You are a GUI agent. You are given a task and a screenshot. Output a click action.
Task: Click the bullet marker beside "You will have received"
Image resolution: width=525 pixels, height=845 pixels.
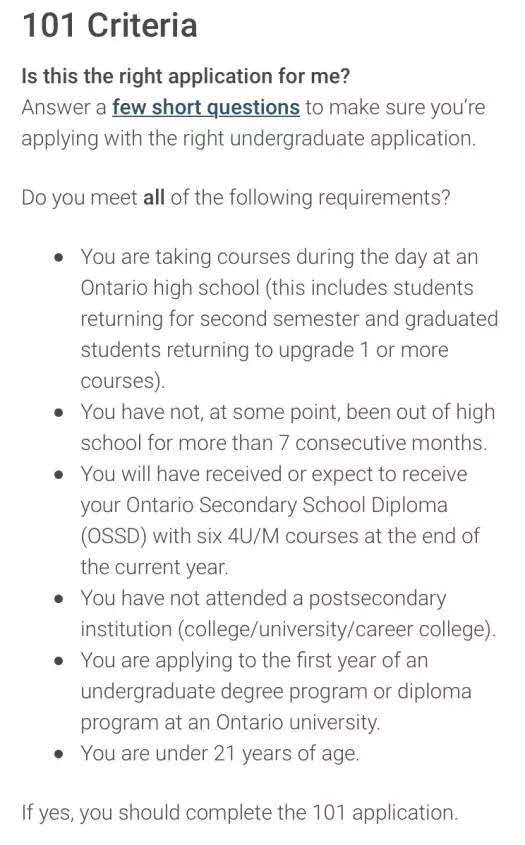[59, 475]
